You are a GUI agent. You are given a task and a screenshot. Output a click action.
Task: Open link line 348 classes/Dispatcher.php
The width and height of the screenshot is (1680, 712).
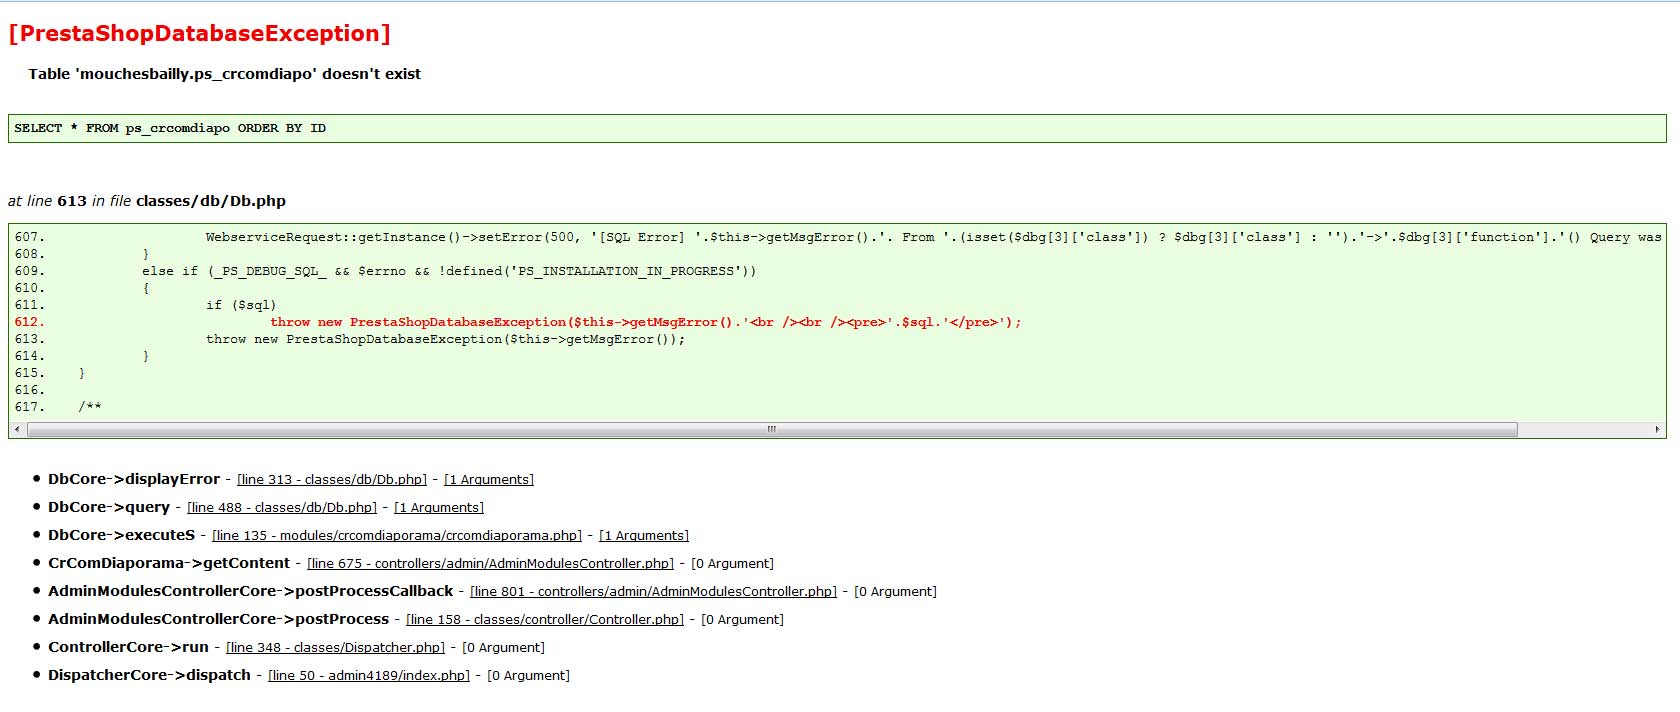[x=335, y=648]
